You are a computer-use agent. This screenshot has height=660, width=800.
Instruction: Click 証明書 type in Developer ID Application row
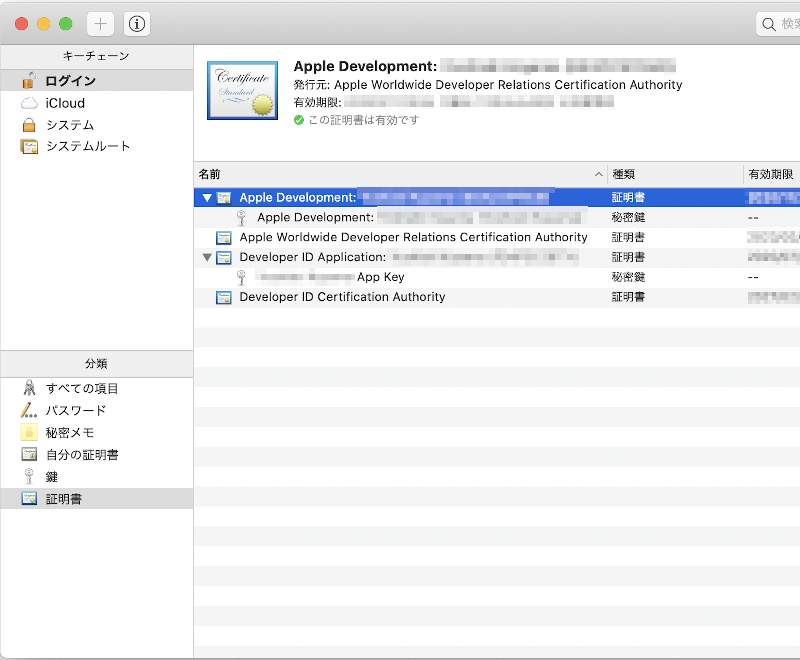click(628, 257)
